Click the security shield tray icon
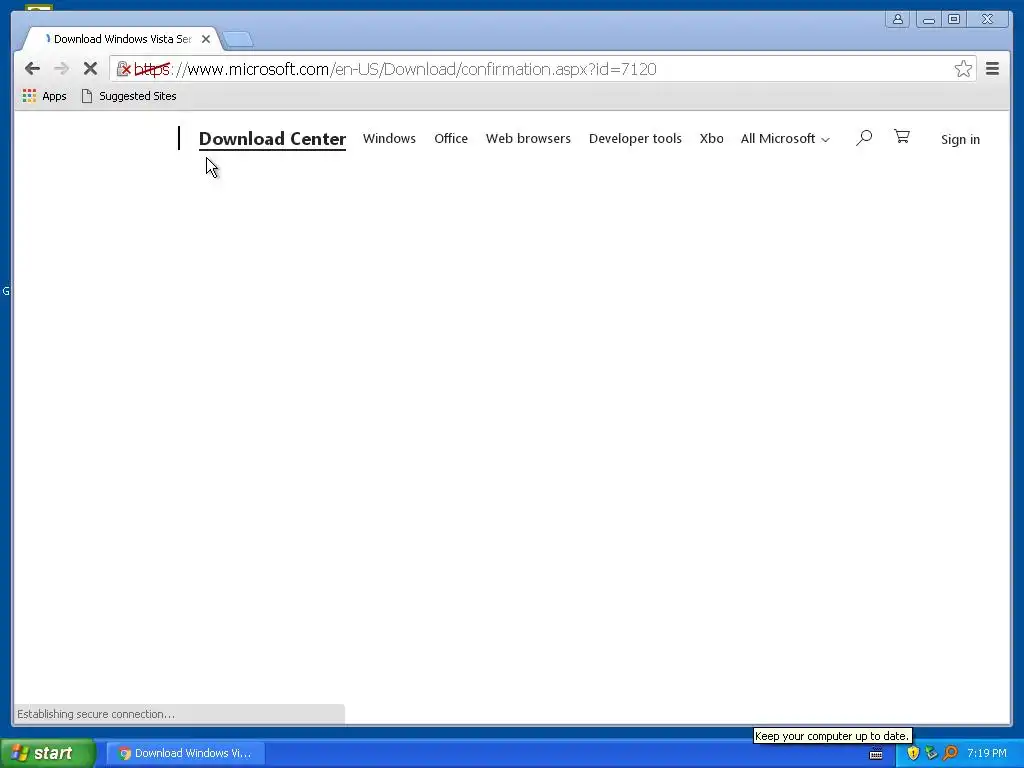1024x768 pixels. click(913, 753)
